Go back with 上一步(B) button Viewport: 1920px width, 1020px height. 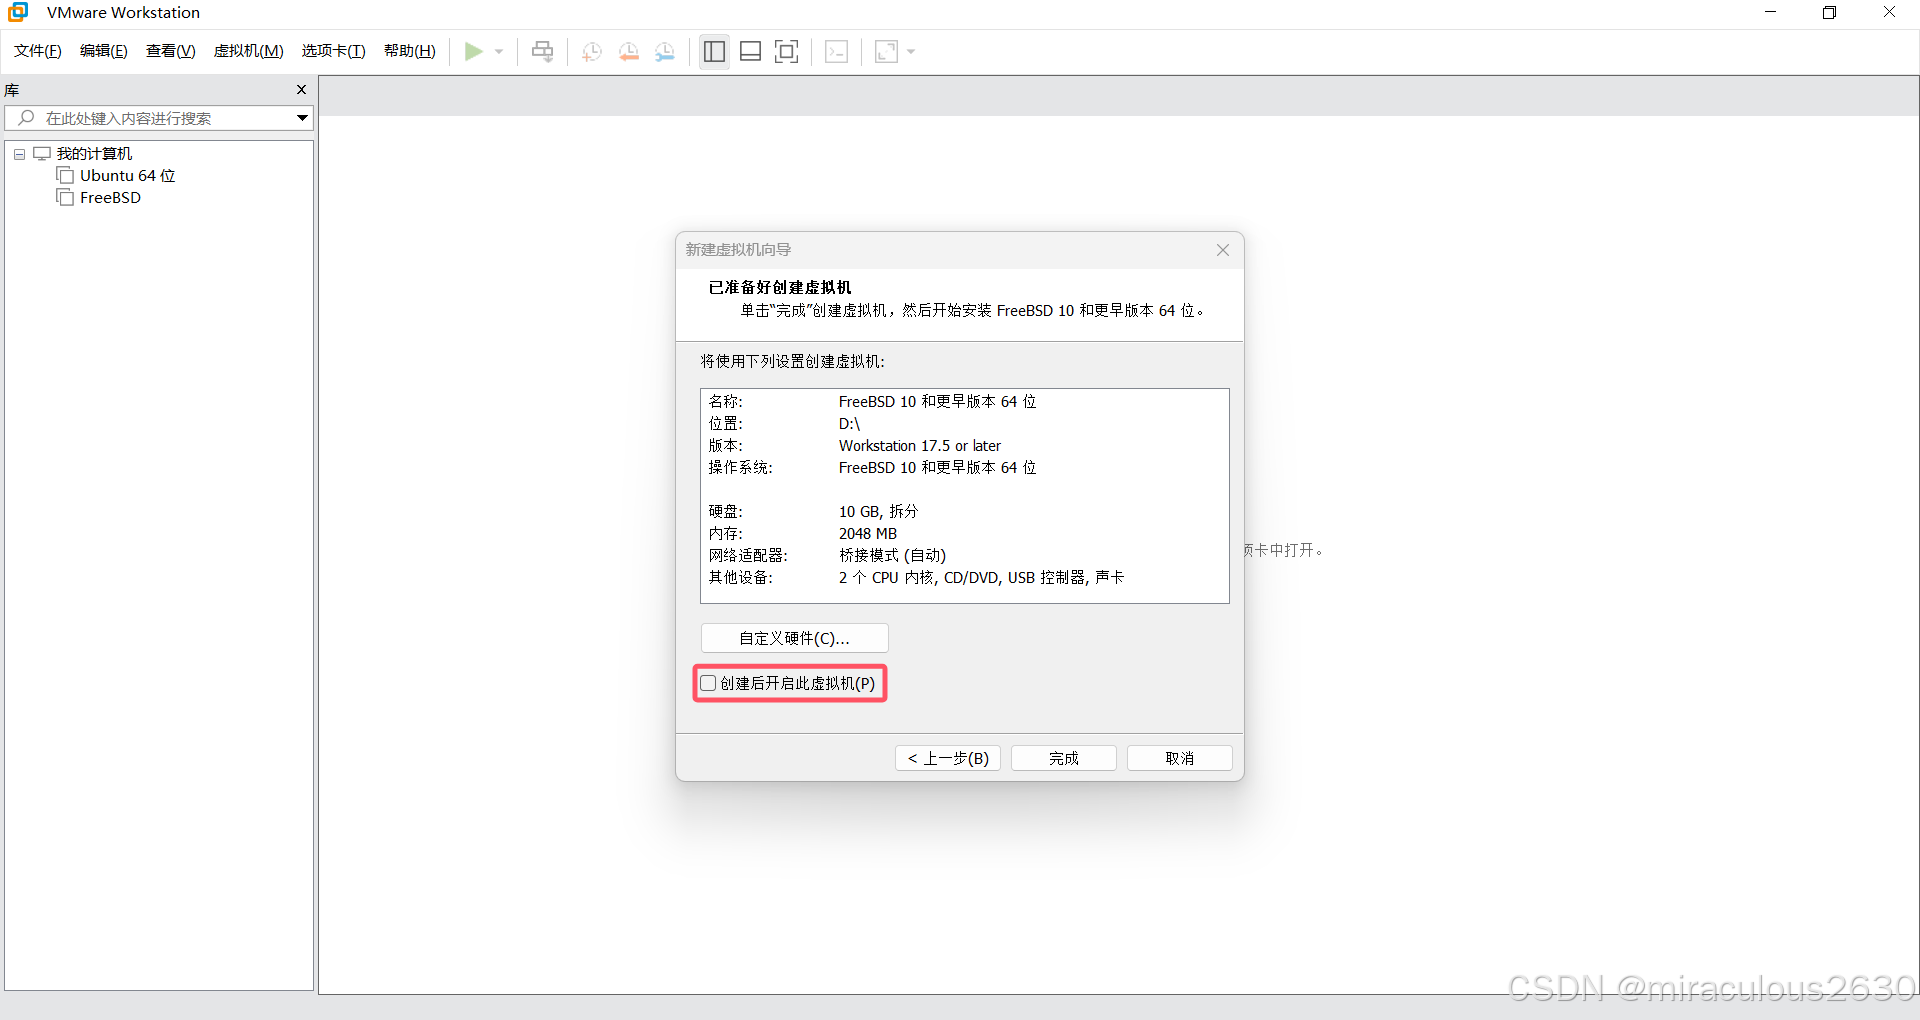pos(948,758)
